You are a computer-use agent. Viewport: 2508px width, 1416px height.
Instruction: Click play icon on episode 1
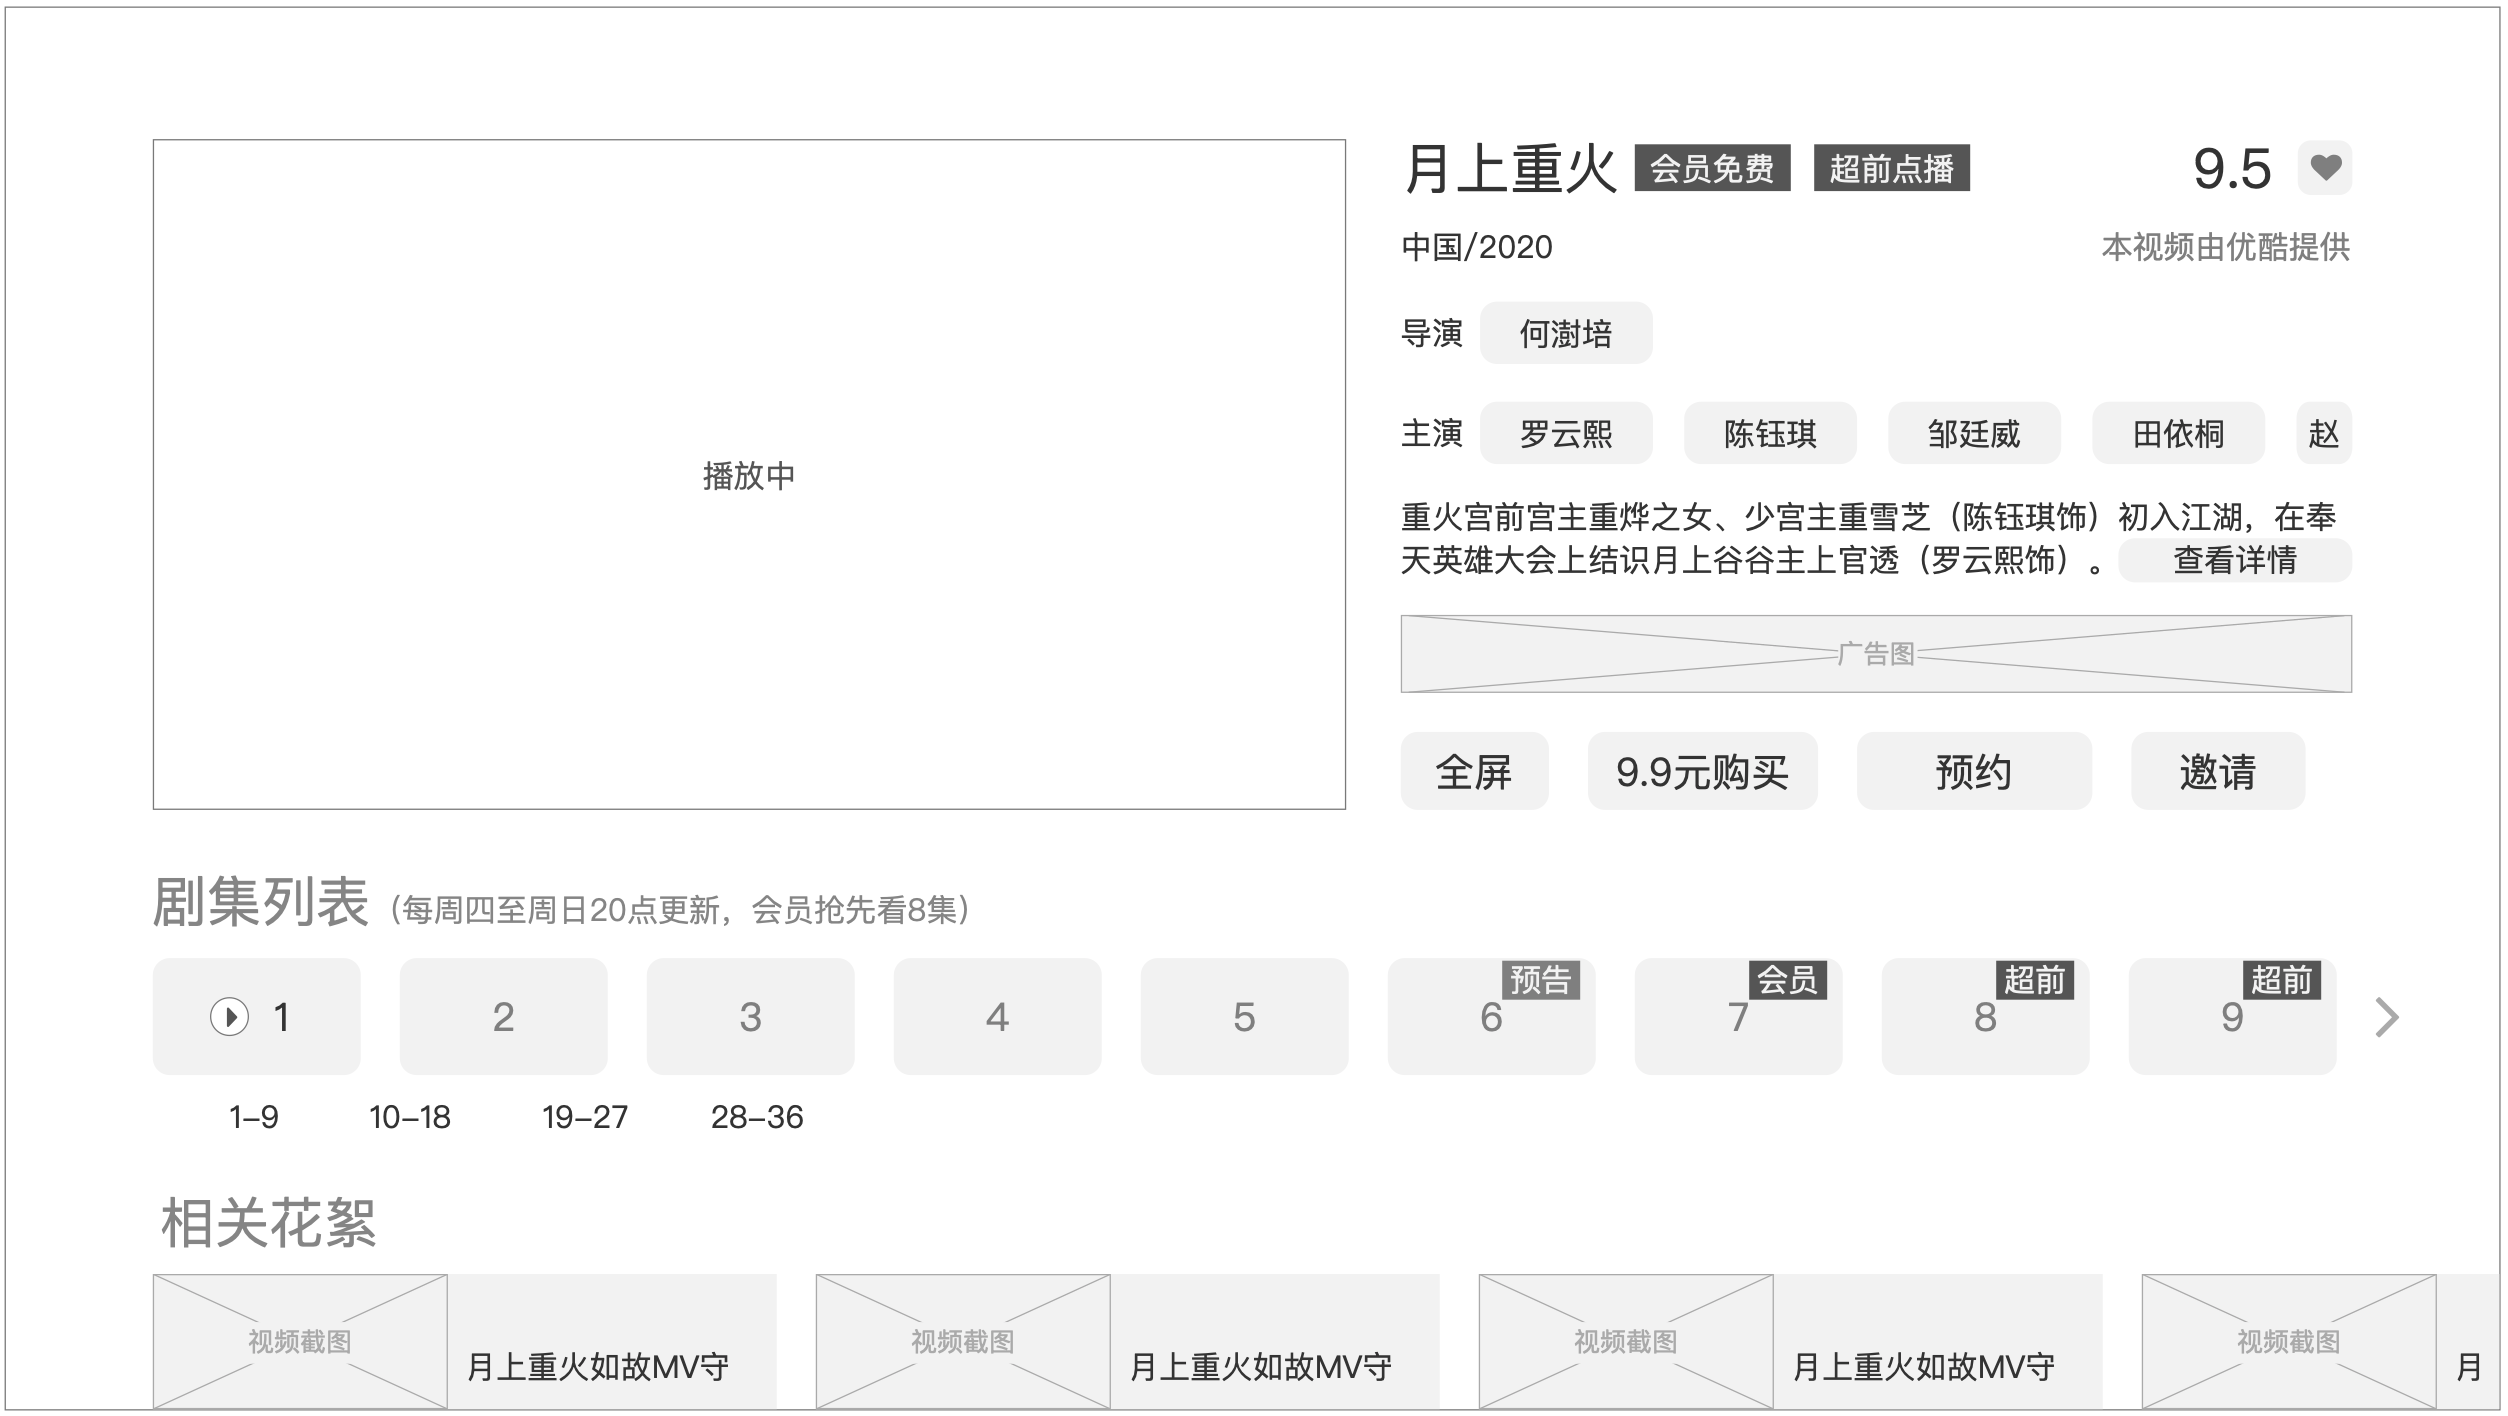[x=229, y=1017]
